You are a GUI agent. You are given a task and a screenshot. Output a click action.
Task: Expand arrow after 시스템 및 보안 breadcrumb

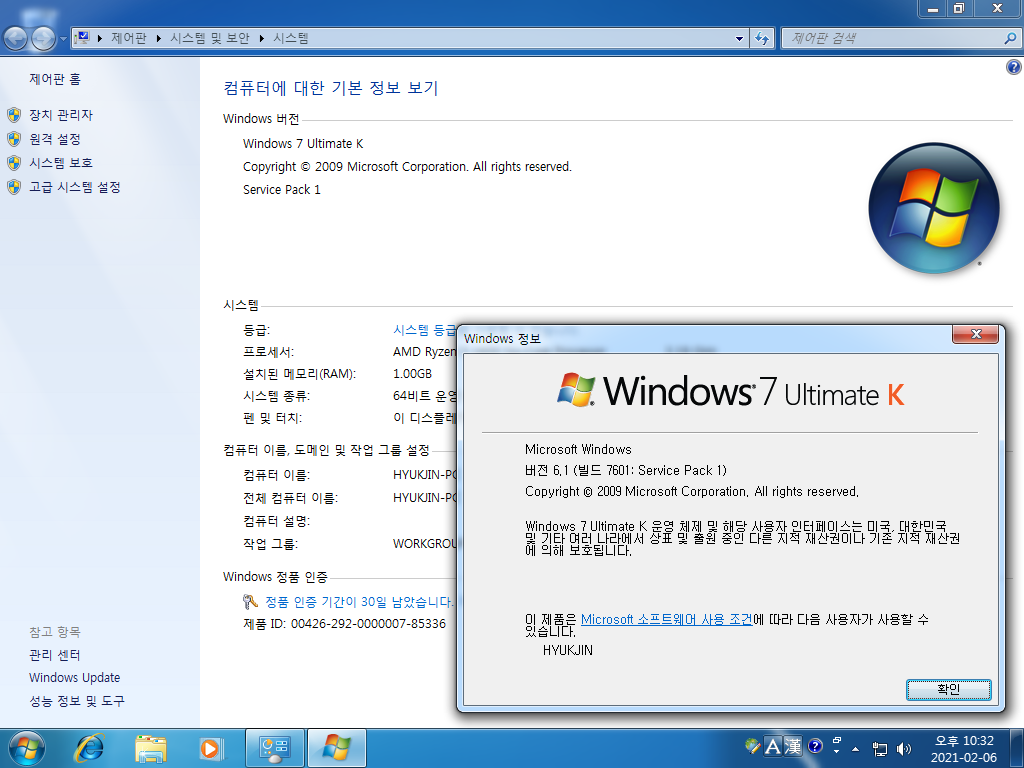tap(261, 39)
